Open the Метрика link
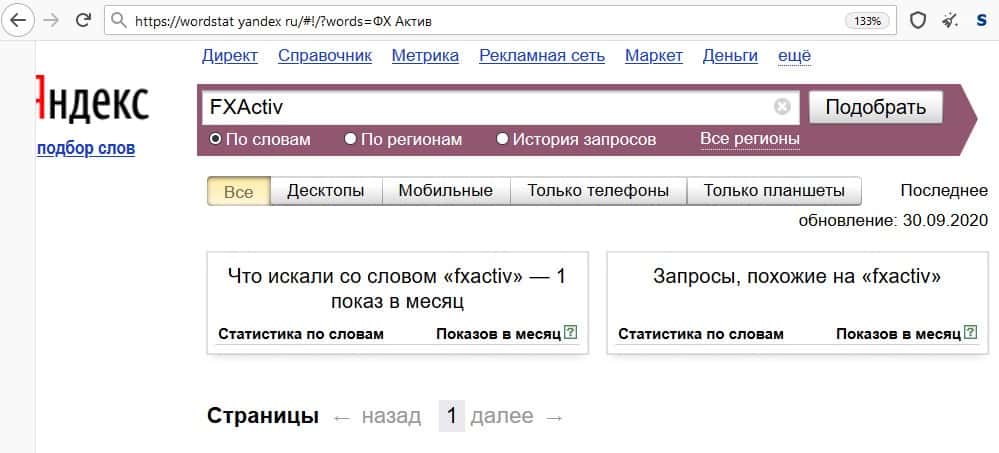 (x=425, y=56)
